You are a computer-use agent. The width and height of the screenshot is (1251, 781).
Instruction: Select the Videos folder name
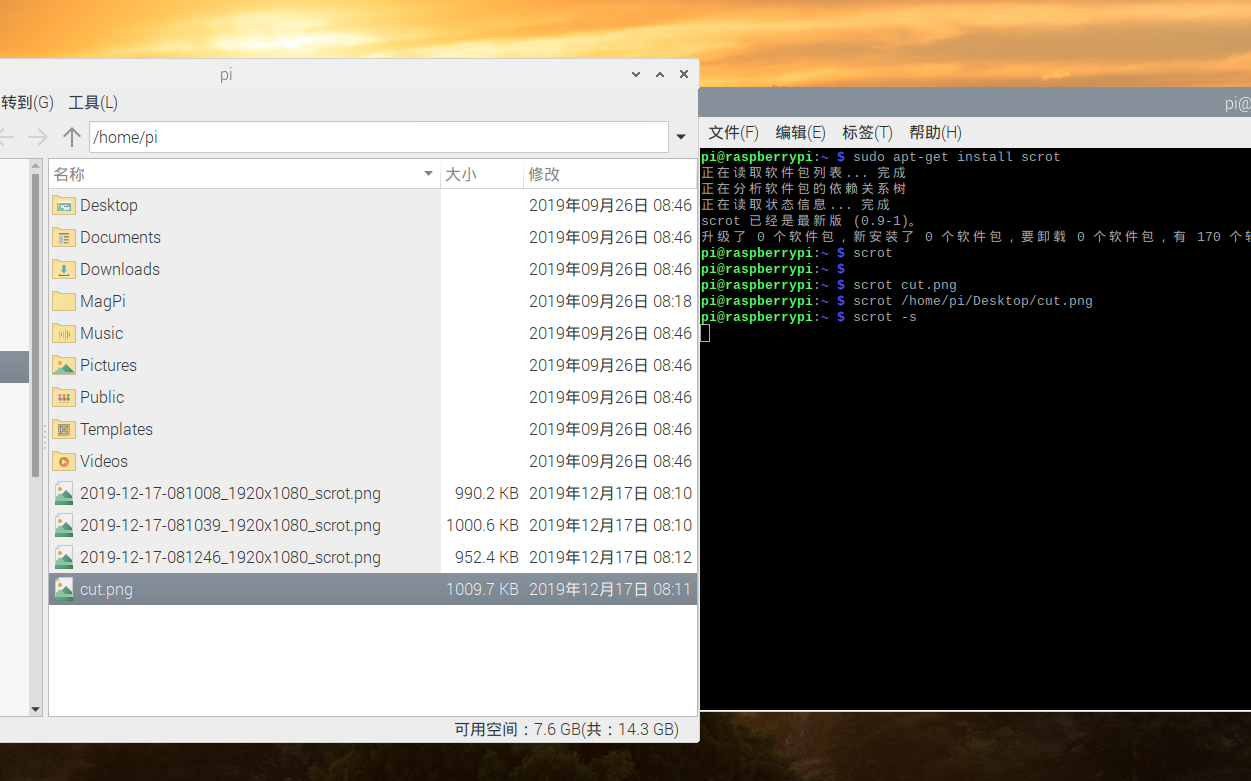coord(104,461)
